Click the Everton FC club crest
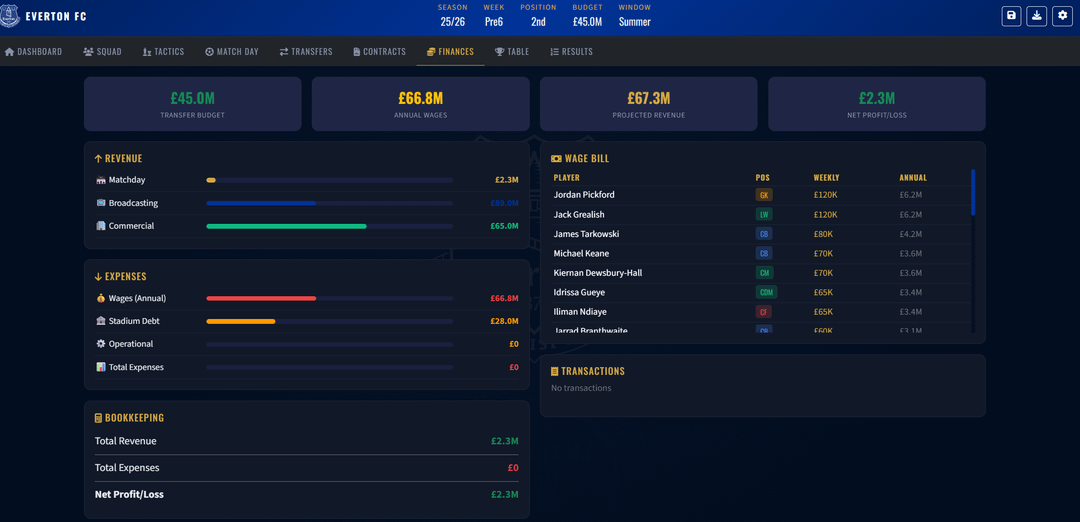Screen dimensions: 1080x522 9,16
